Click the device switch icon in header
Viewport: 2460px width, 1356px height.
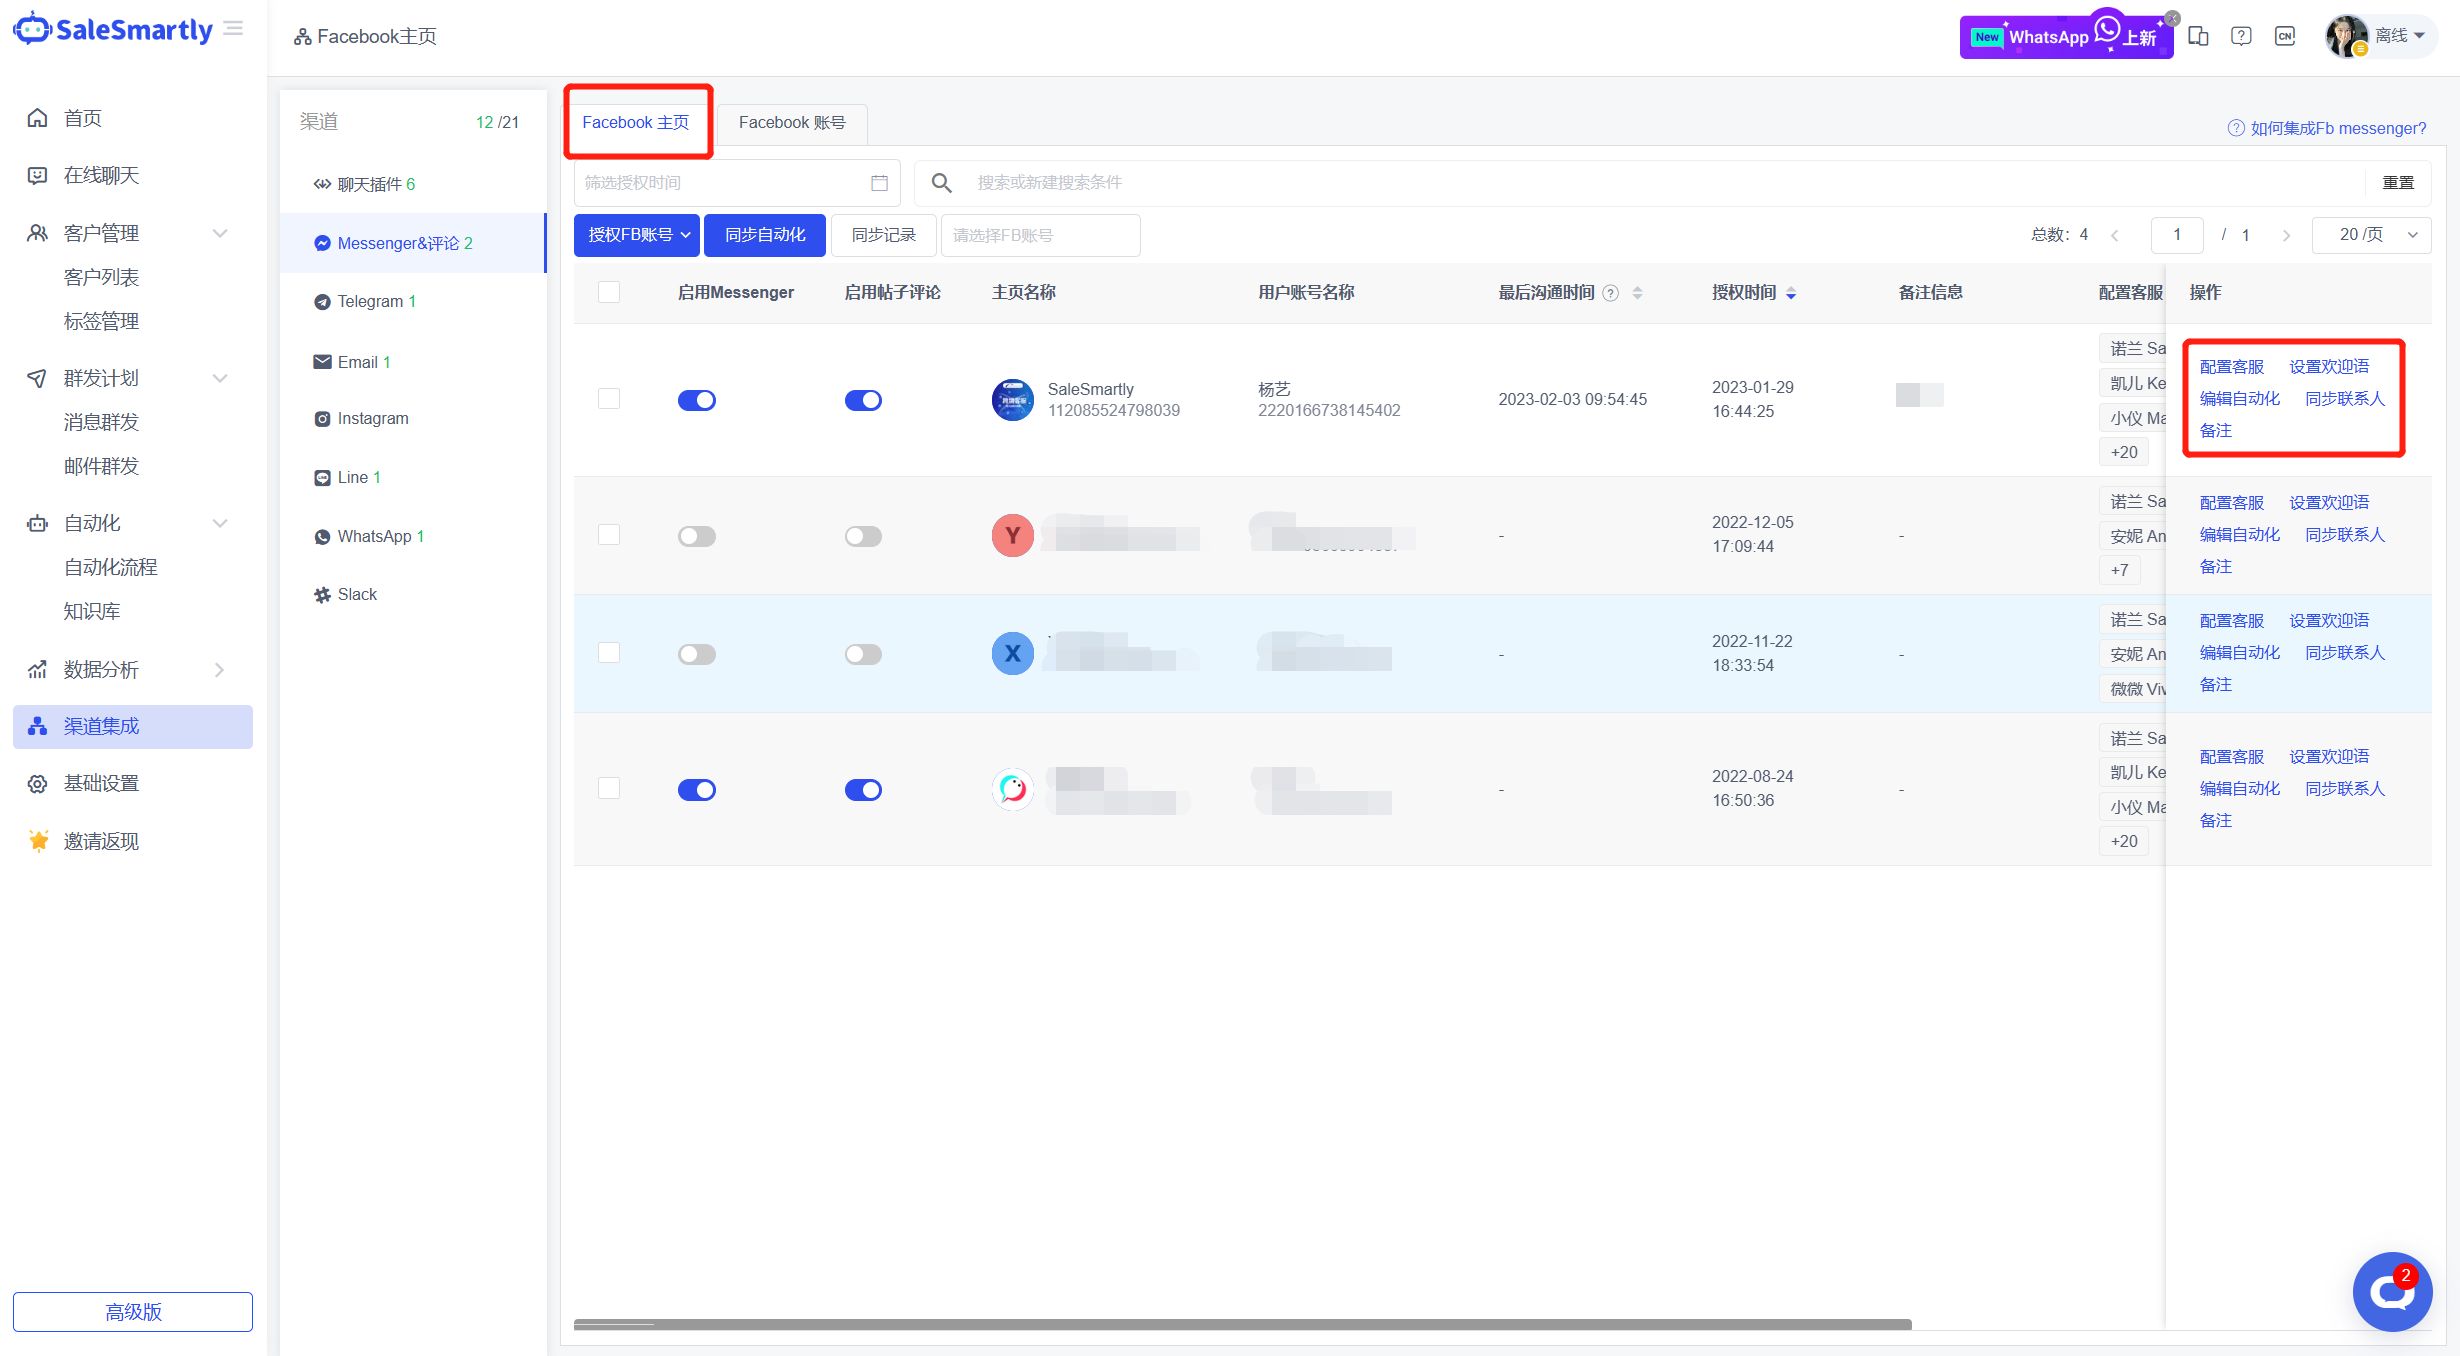[2198, 36]
